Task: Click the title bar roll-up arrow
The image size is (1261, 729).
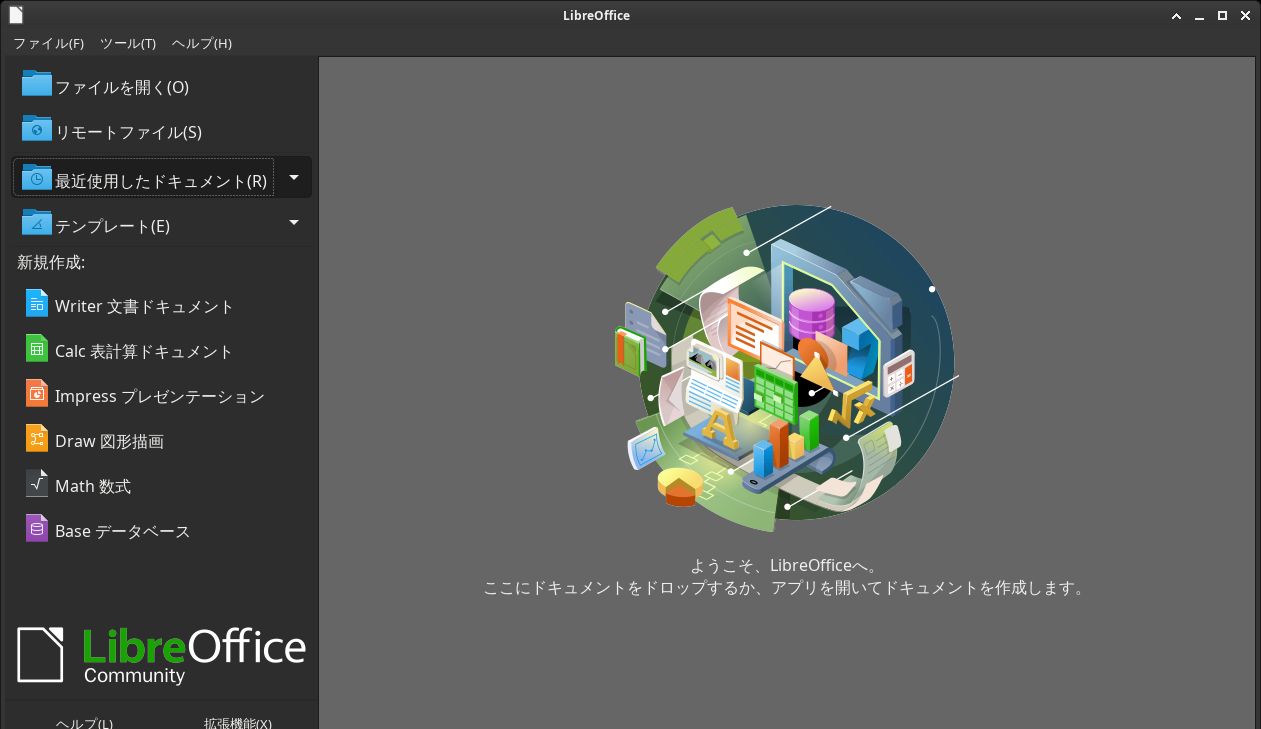Action: [x=1176, y=16]
